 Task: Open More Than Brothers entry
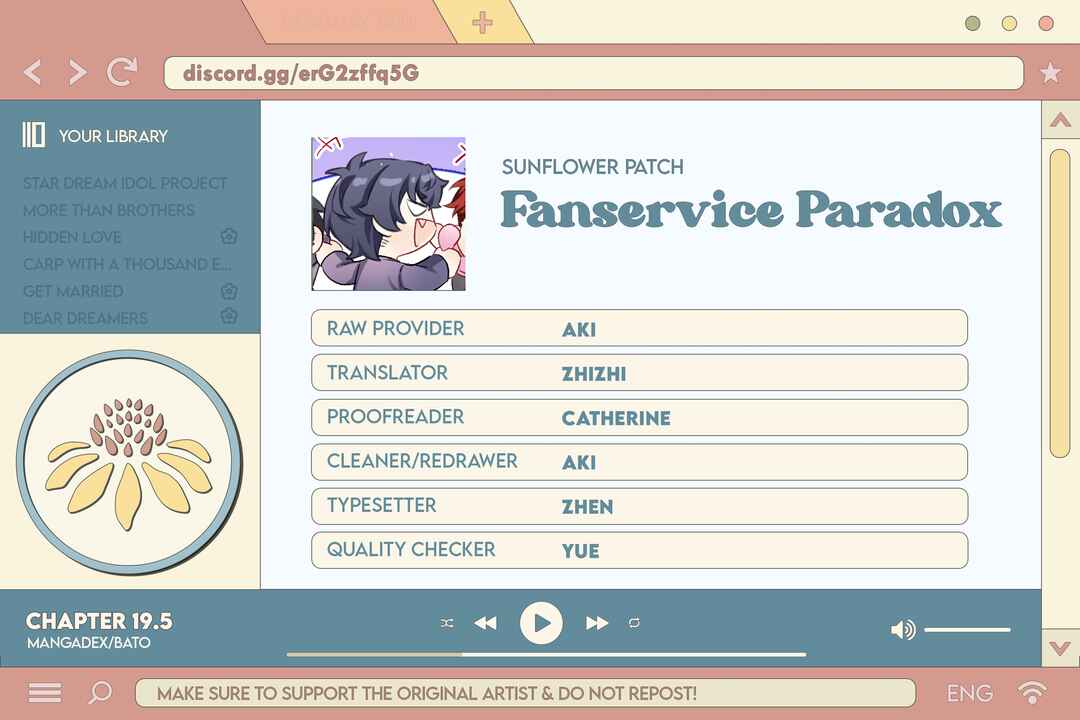(109, 210)
